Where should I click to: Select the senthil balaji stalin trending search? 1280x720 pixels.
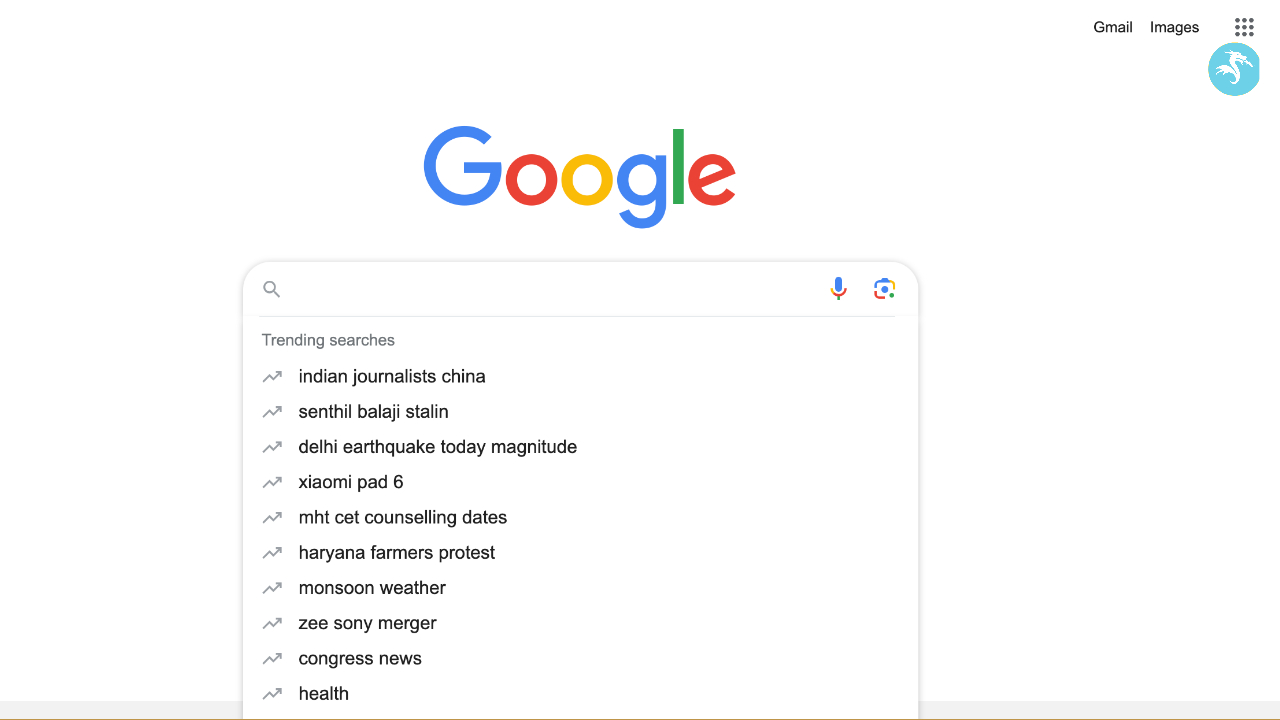coord(373,412)
